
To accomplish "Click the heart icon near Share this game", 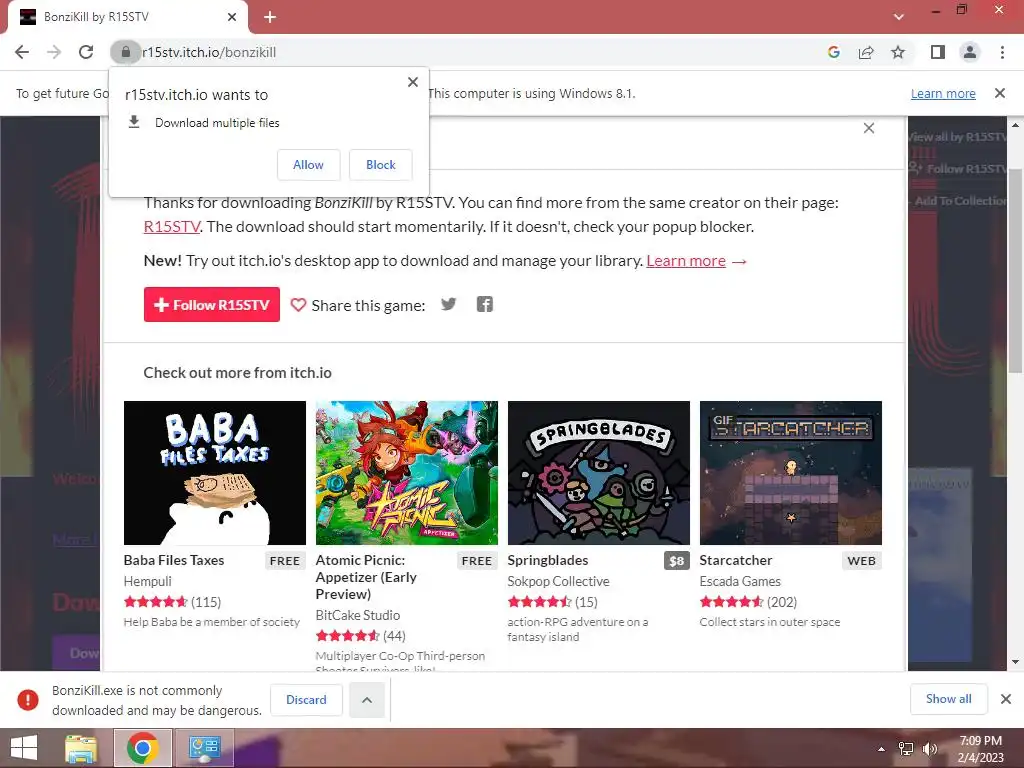I will point(298,305).
